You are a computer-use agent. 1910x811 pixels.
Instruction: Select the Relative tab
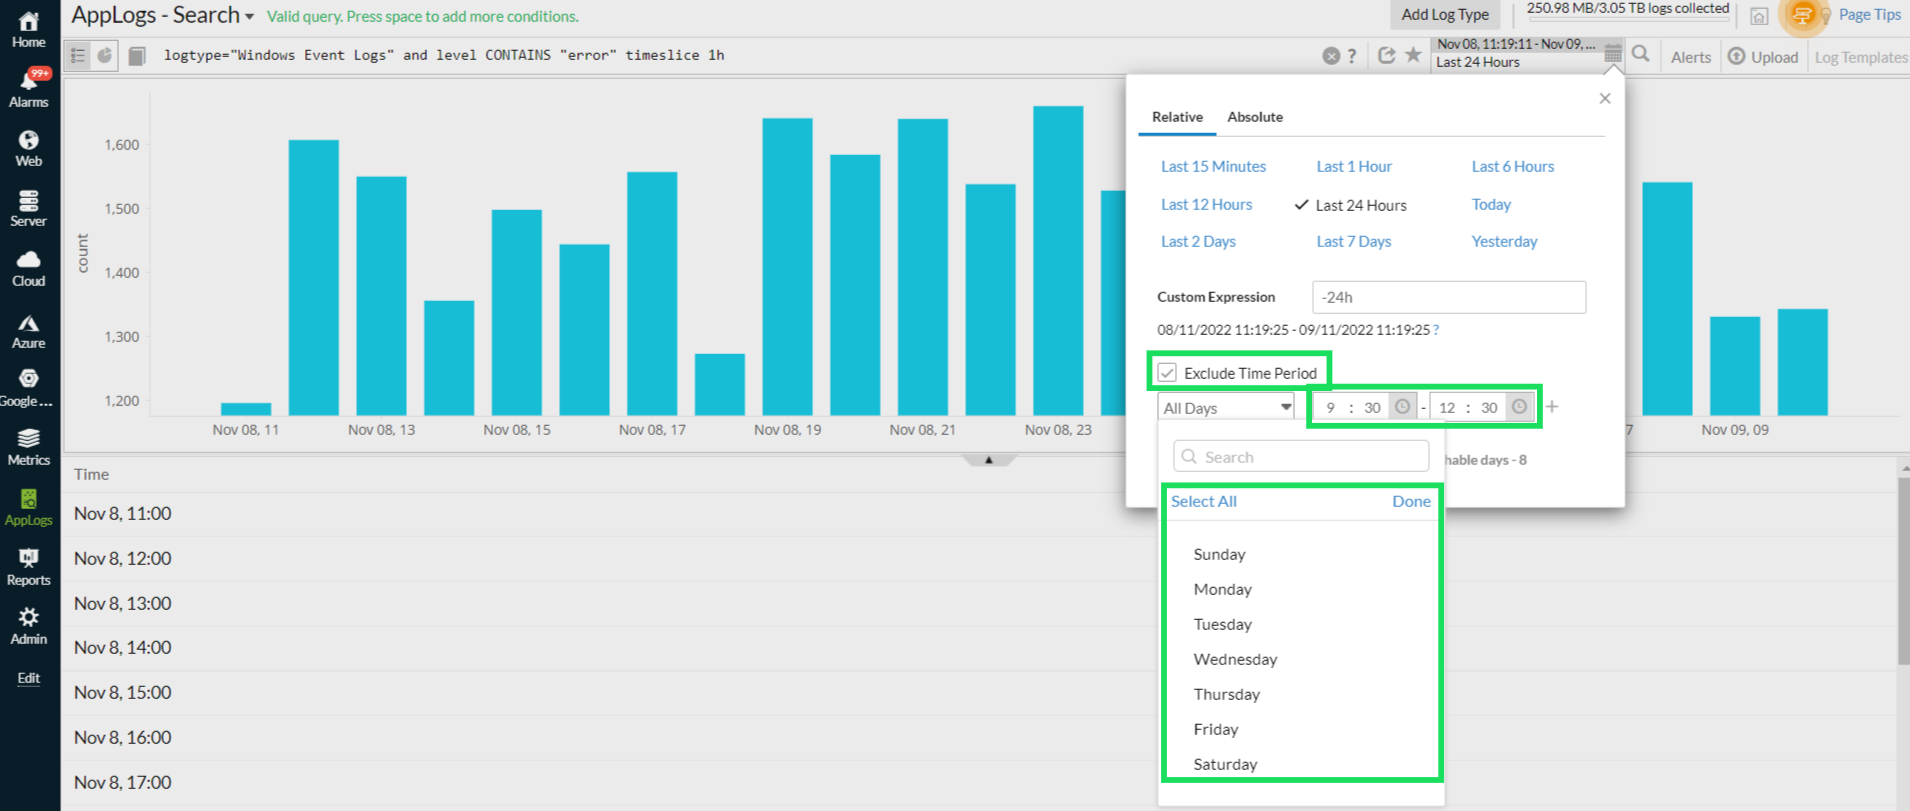pos(1177,117)
